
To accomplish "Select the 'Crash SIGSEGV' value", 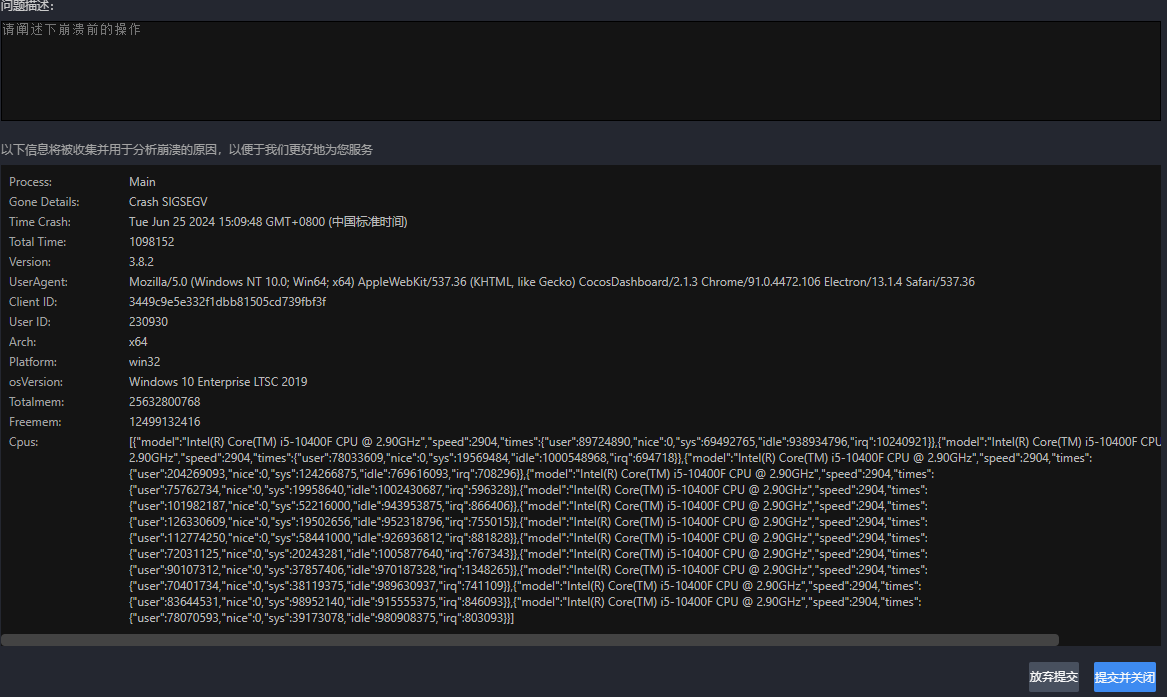I will pos(168,202).
